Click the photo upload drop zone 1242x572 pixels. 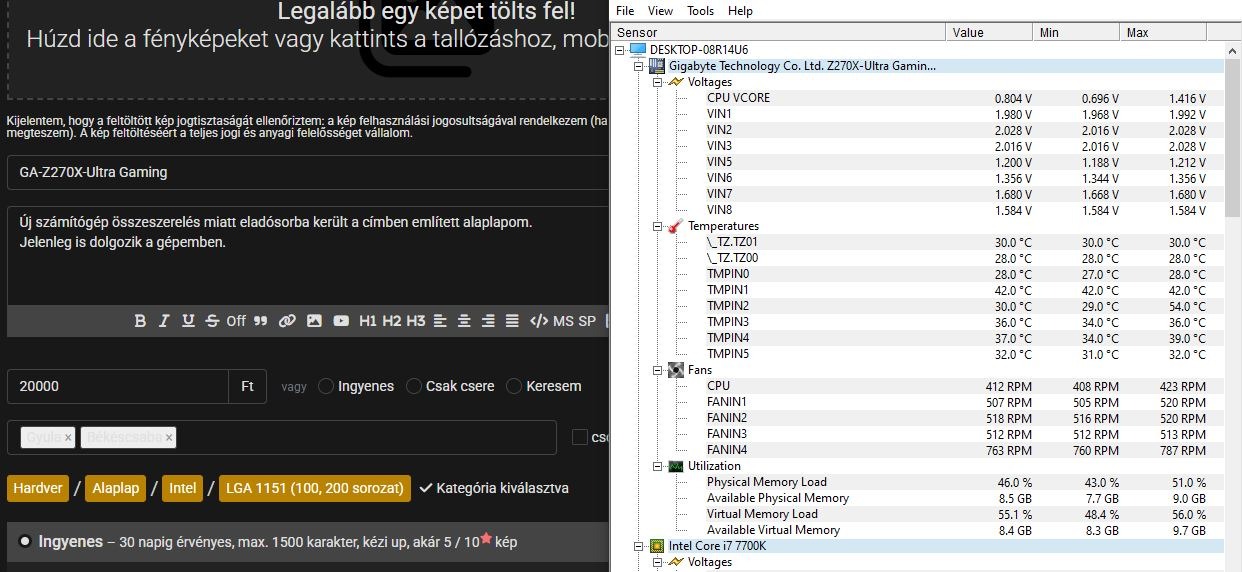308,48
